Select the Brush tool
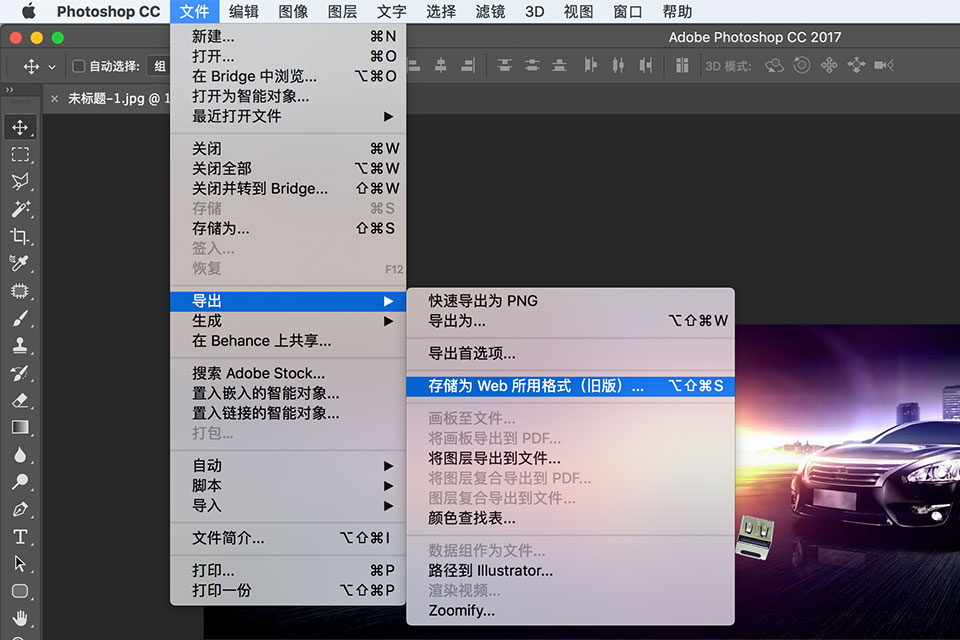This screenshot has height=640, width=960. pos(22,320)
